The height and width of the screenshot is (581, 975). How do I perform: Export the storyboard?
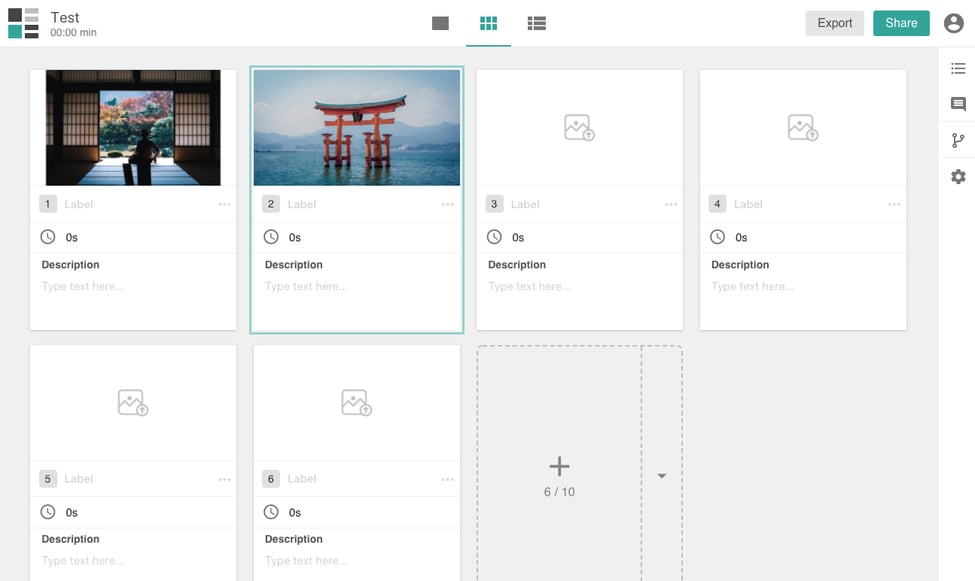pyautogui.click(x=834, y=22)
